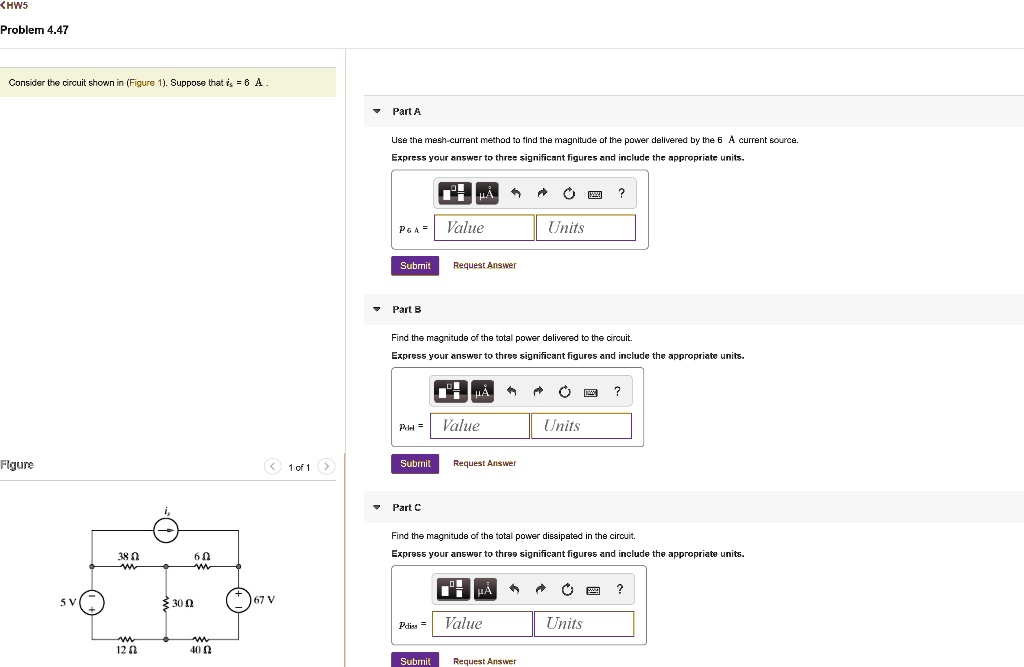Collapse the Part A section
This screenshot has width=1024, height=667.
376,112
